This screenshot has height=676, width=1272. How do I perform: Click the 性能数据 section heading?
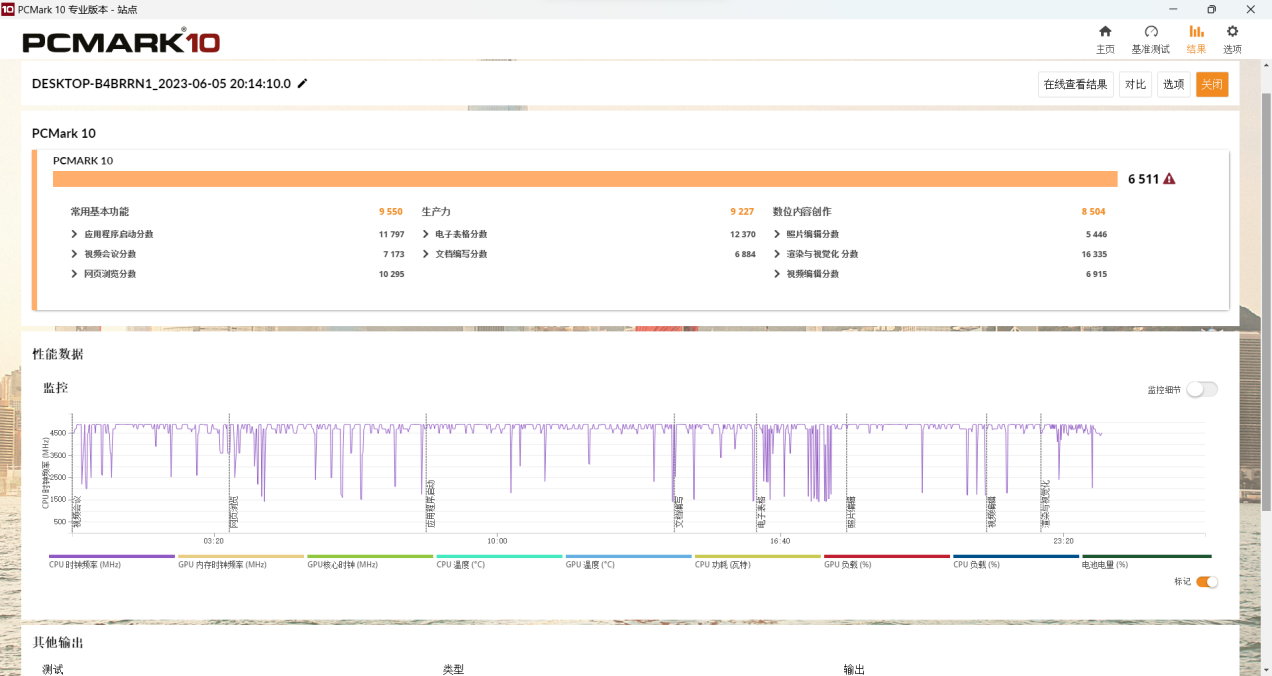point(58,354)
